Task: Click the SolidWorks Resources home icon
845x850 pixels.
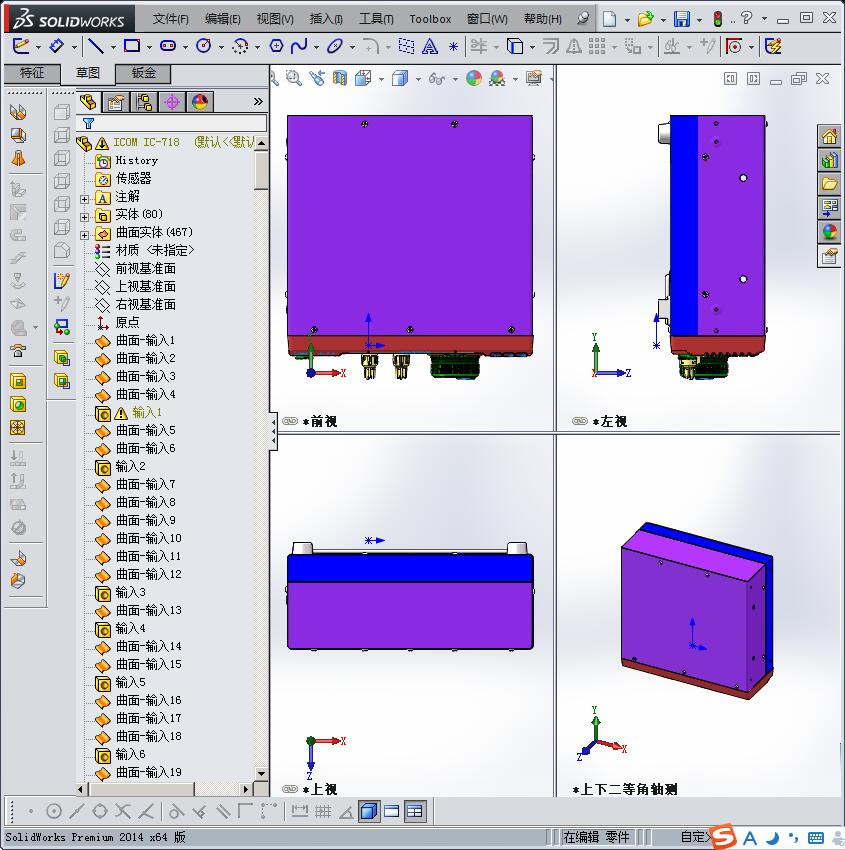Action: point(829,136)
